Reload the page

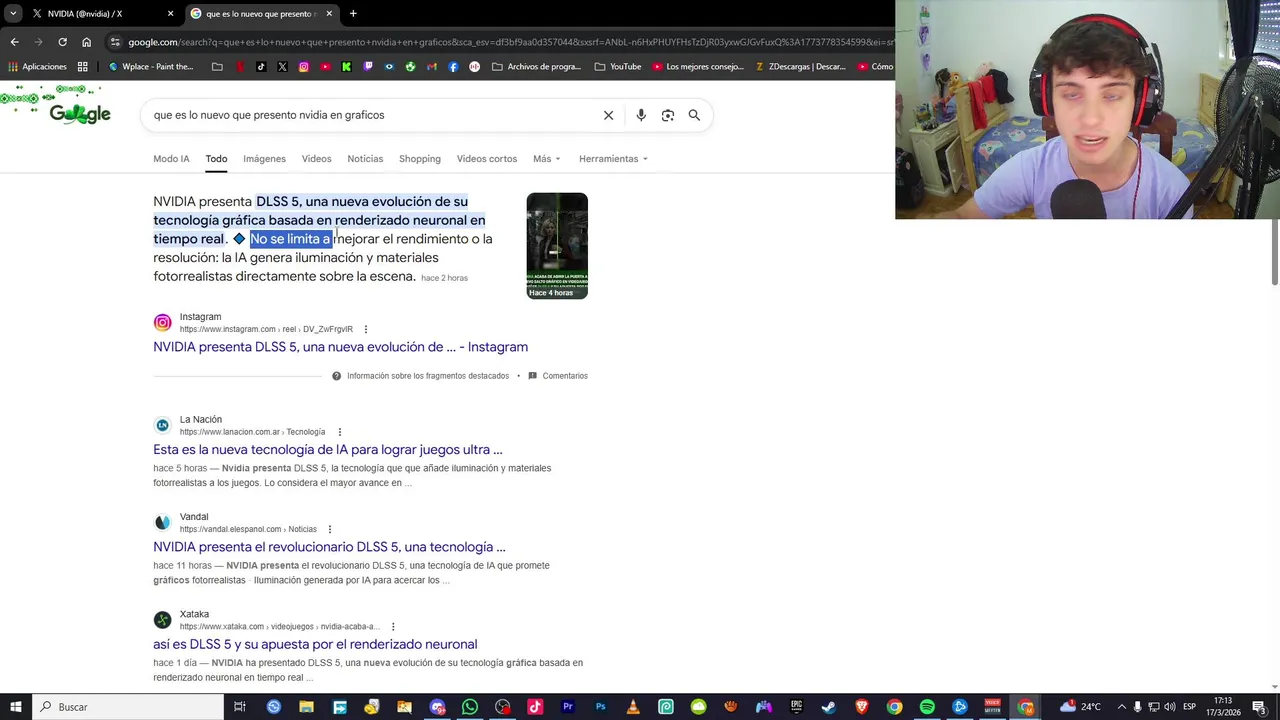pos(62,42)
